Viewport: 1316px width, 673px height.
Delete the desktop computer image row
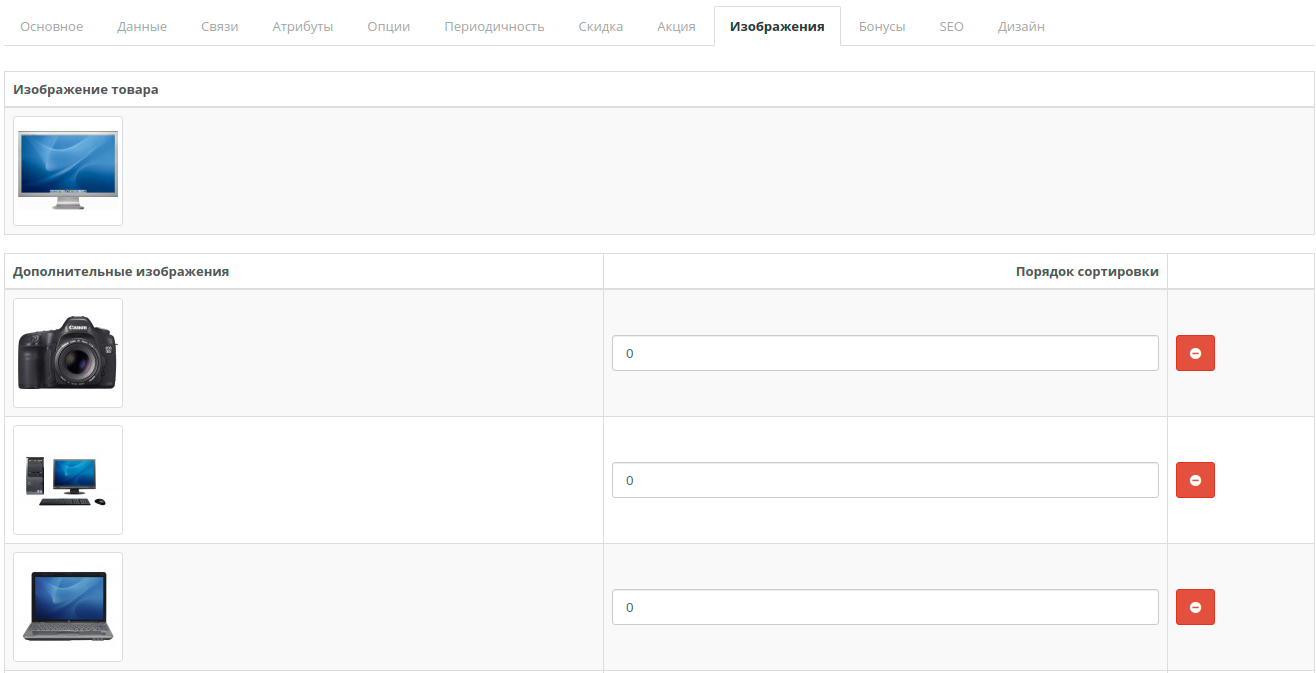[x=1195, y=480]
